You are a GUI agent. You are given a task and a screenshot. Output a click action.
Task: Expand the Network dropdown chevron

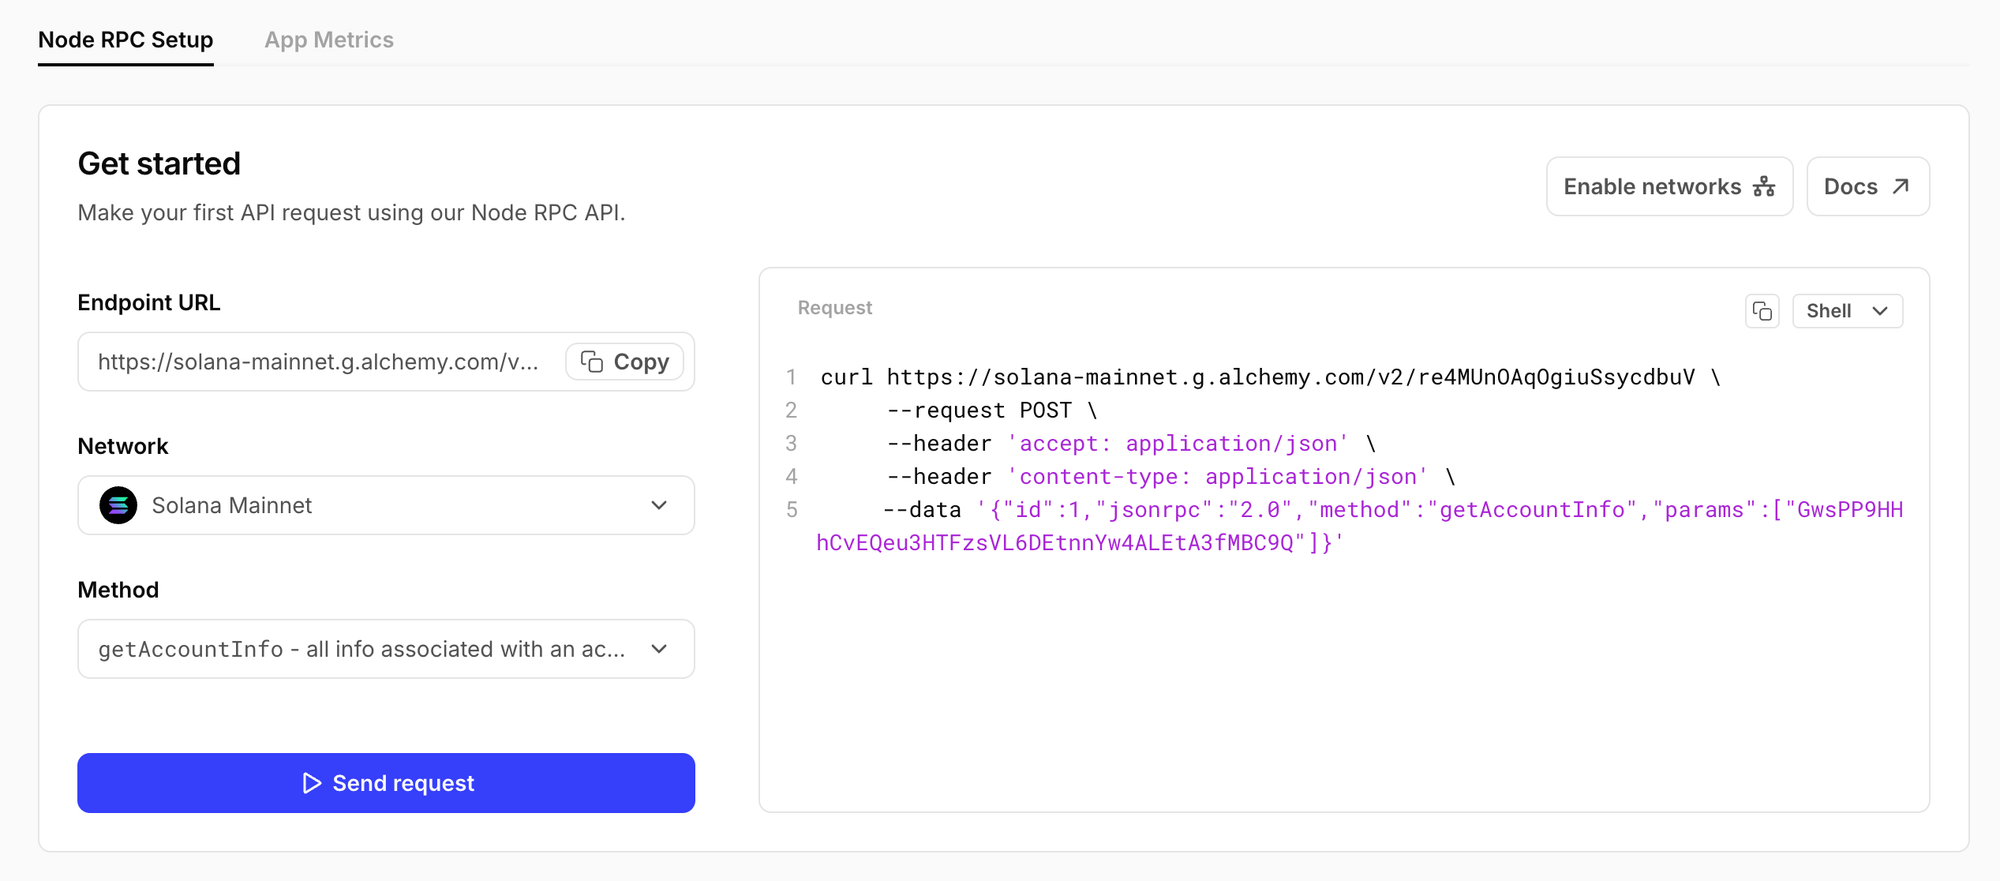tap(659, 506)
